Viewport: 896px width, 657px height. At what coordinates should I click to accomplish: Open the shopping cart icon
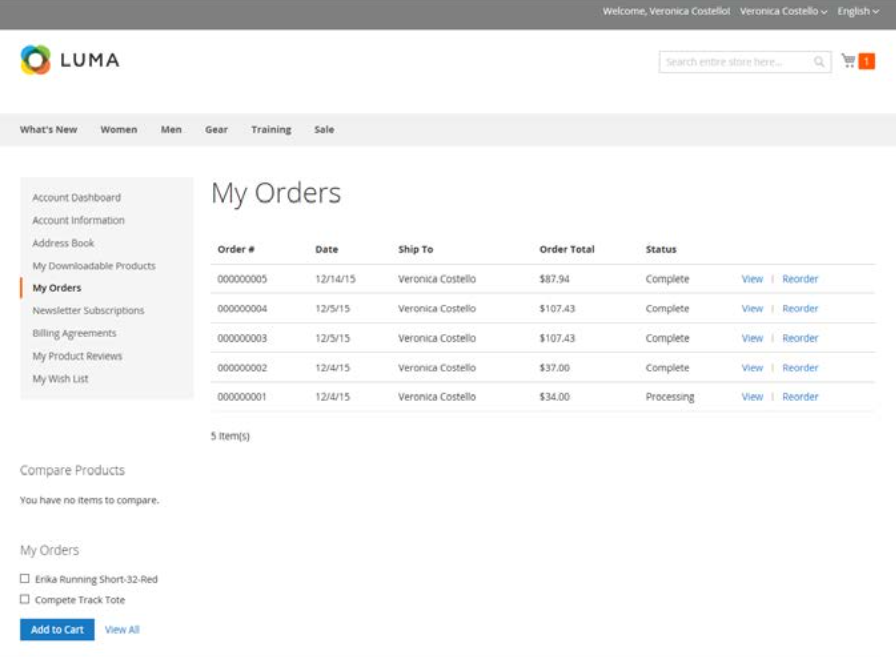click(849, 61)
